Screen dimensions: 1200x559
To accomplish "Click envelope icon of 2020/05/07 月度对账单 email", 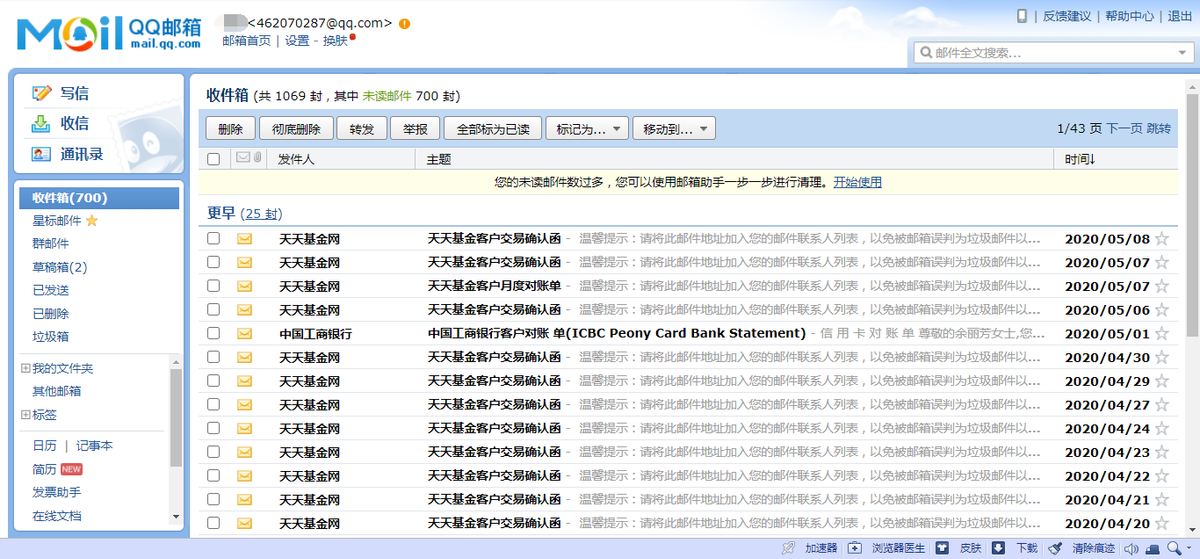I will [244, 286].
